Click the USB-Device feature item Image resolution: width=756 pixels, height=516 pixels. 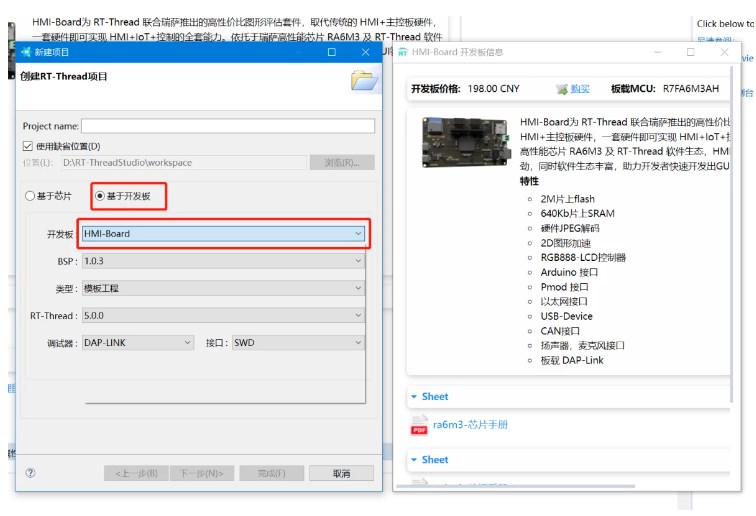[567, 316]
